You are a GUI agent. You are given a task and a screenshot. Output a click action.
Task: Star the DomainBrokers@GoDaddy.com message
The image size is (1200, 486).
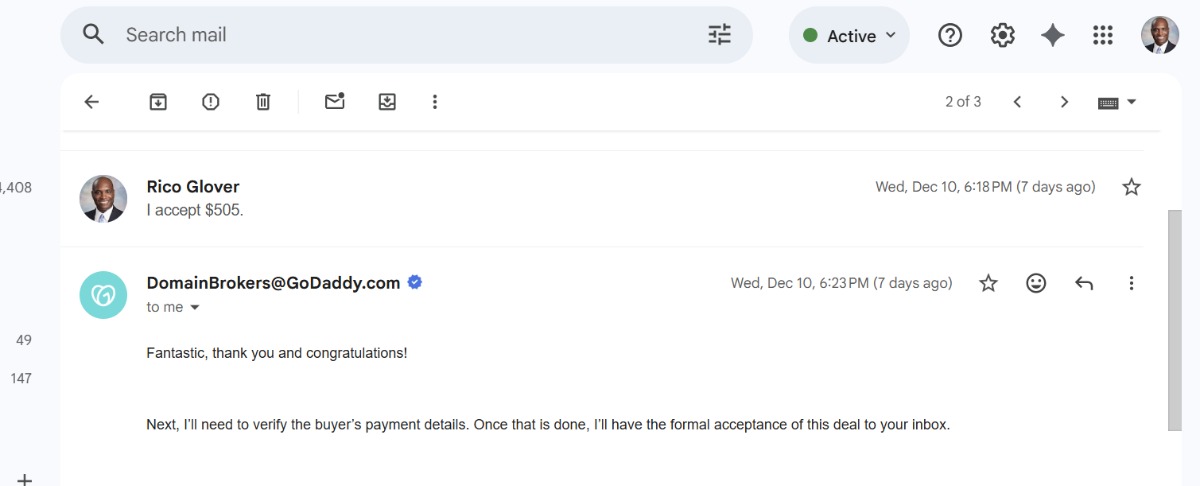click(988, 284)
